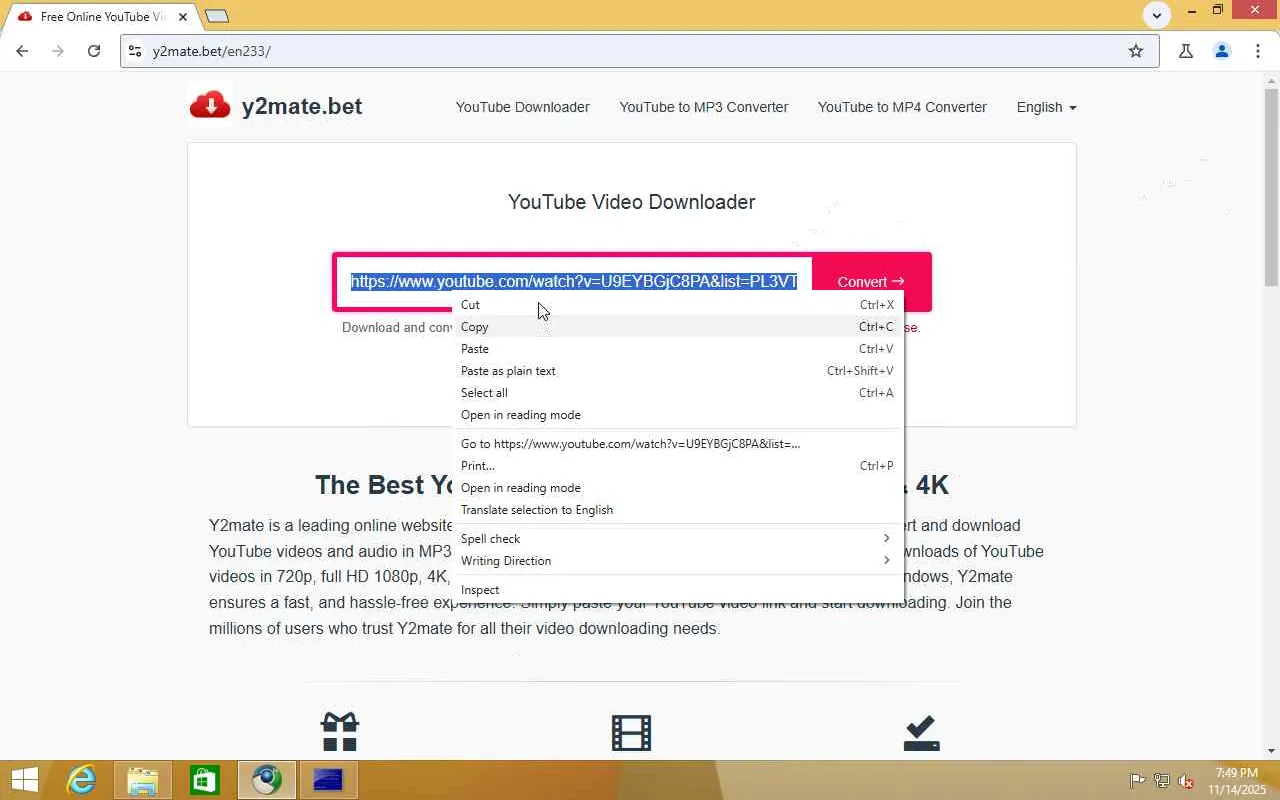Click the film strip feature icon
The image size is (1280, 800).
point(631,732)
